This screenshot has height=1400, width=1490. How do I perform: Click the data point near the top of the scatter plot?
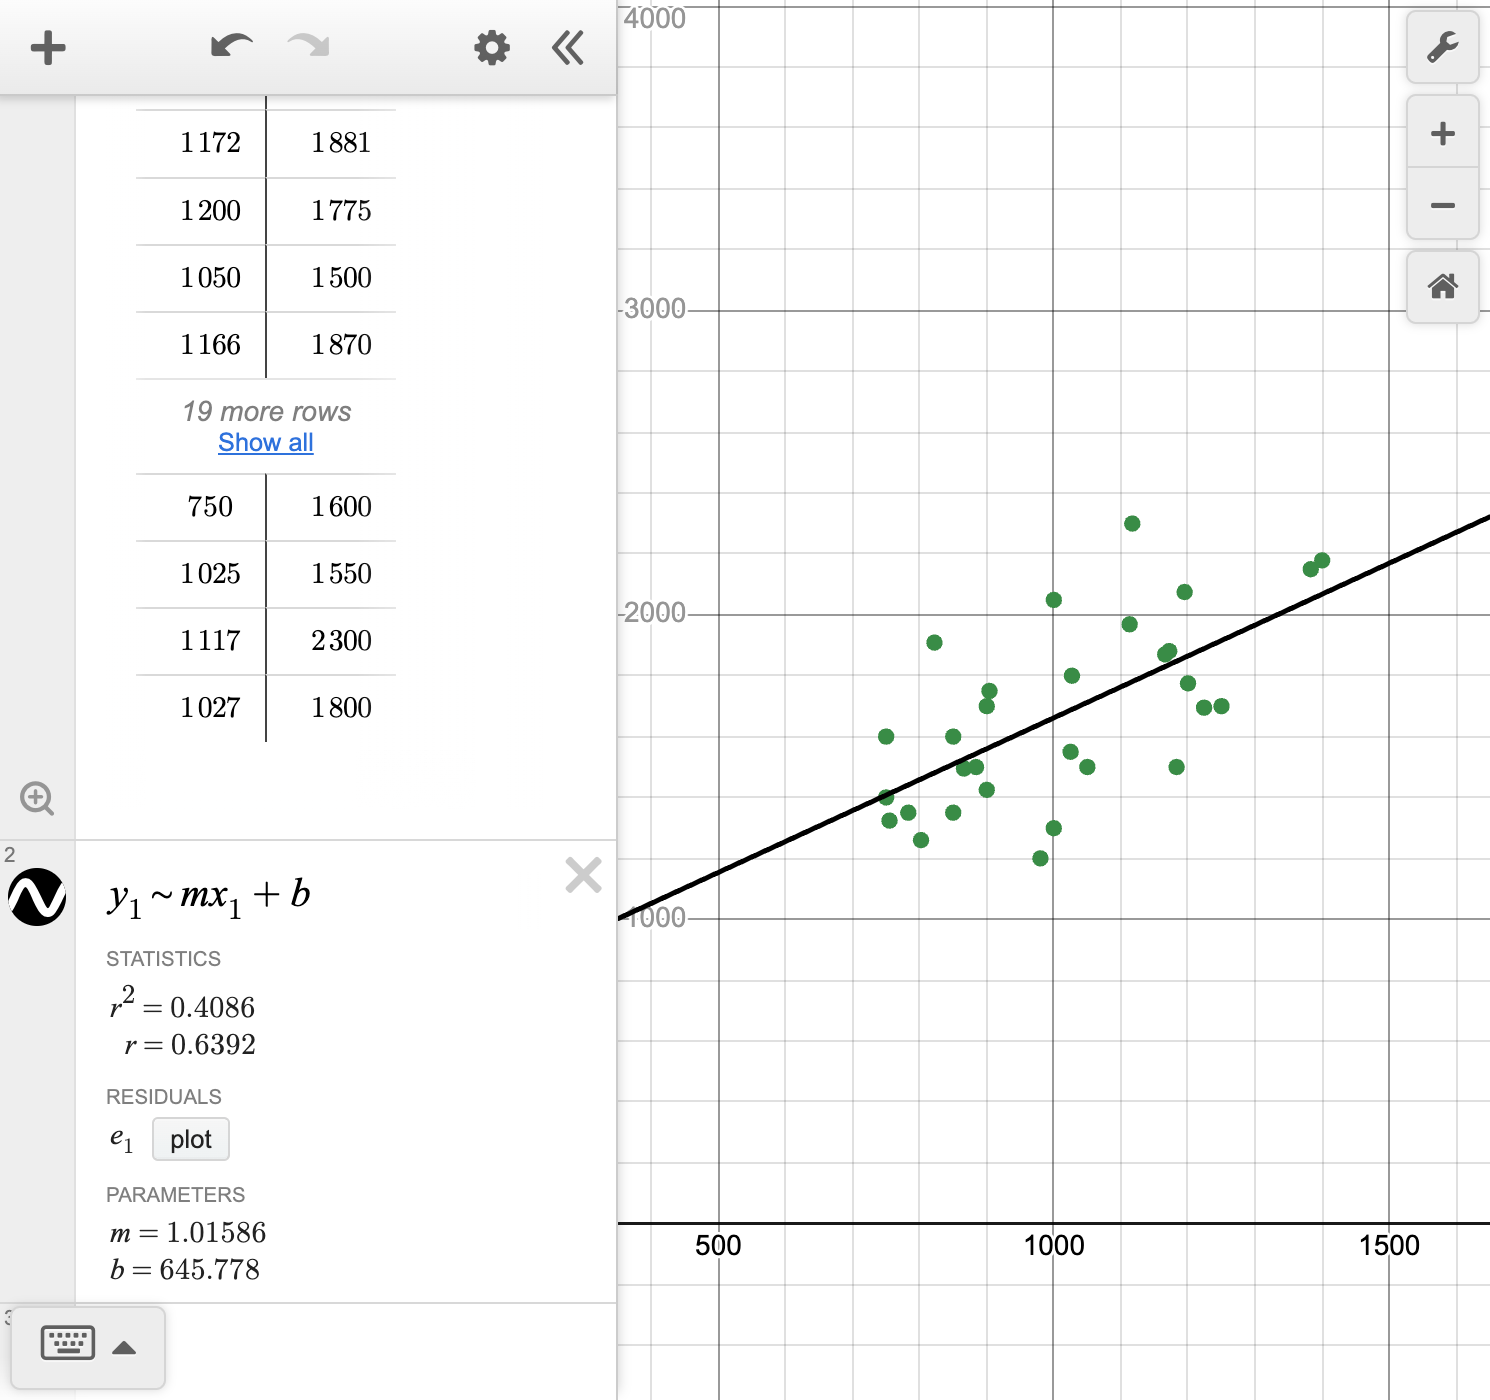[x=1131, y=523]
